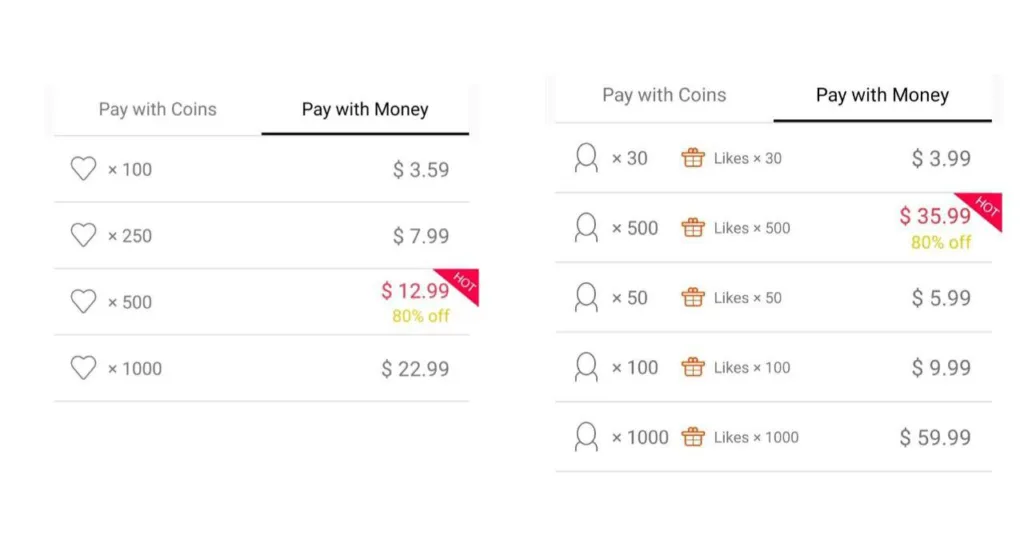This screenshot has width=1024, height=547.
Task: Click the follower icon for 100 followers
Action: (x=587, y=367)
